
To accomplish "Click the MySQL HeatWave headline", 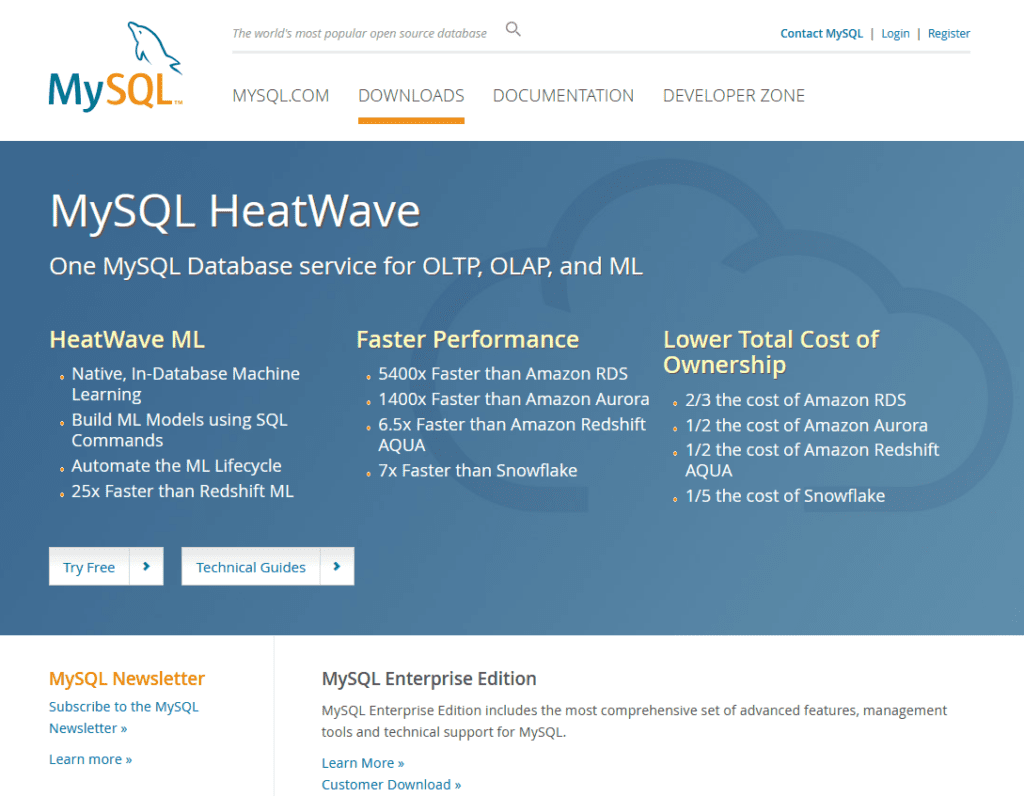I will tap(235, 211).
